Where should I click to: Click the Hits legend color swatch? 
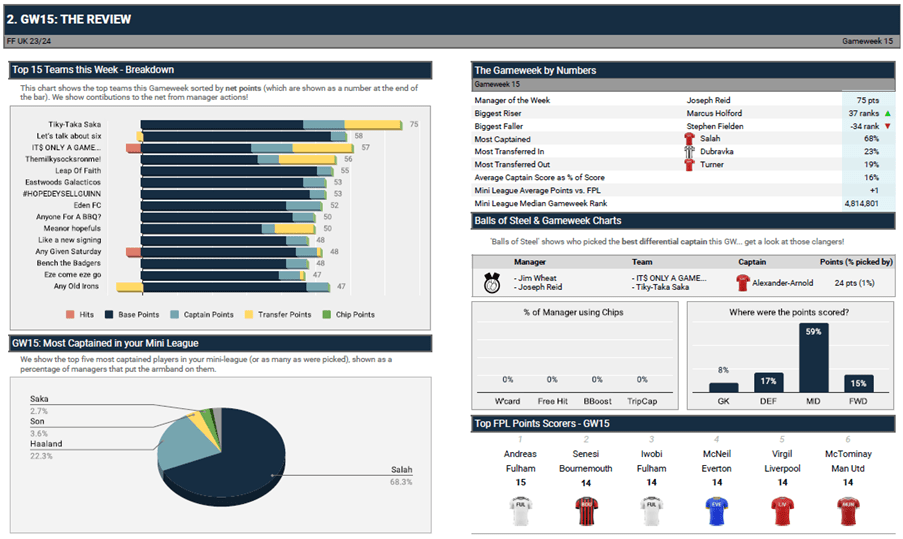tap(70, 314)
